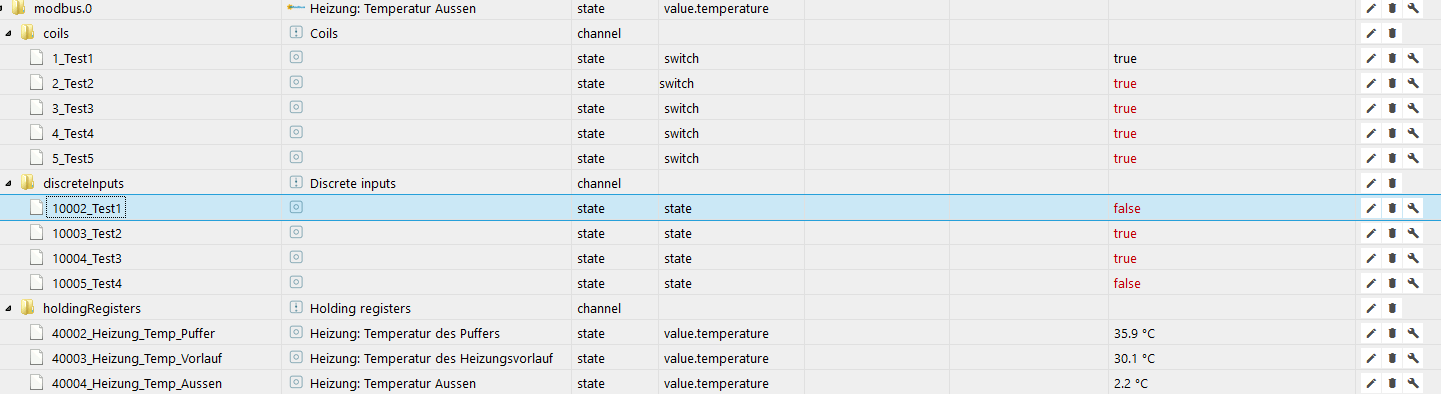Edit the discreteInputs channel
The image size is (1441, 394).
point(1371,183)
